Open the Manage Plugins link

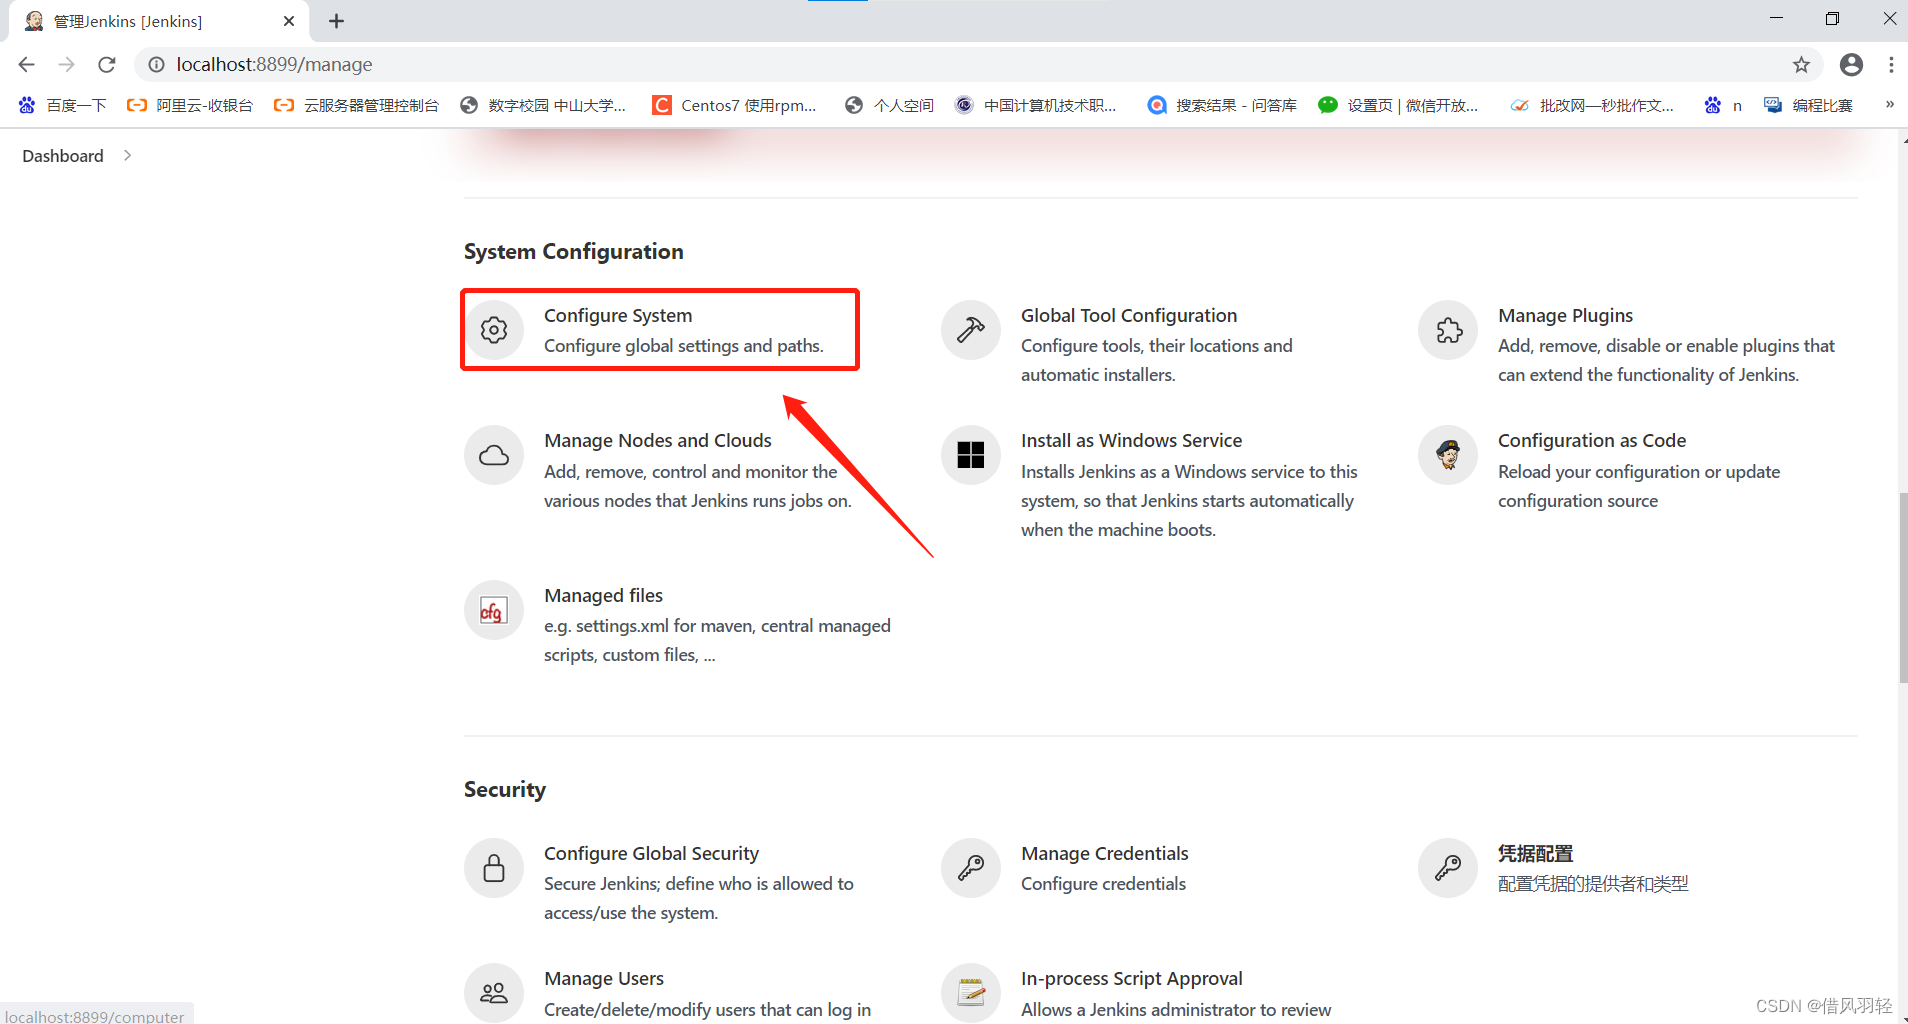(1565, 316)
